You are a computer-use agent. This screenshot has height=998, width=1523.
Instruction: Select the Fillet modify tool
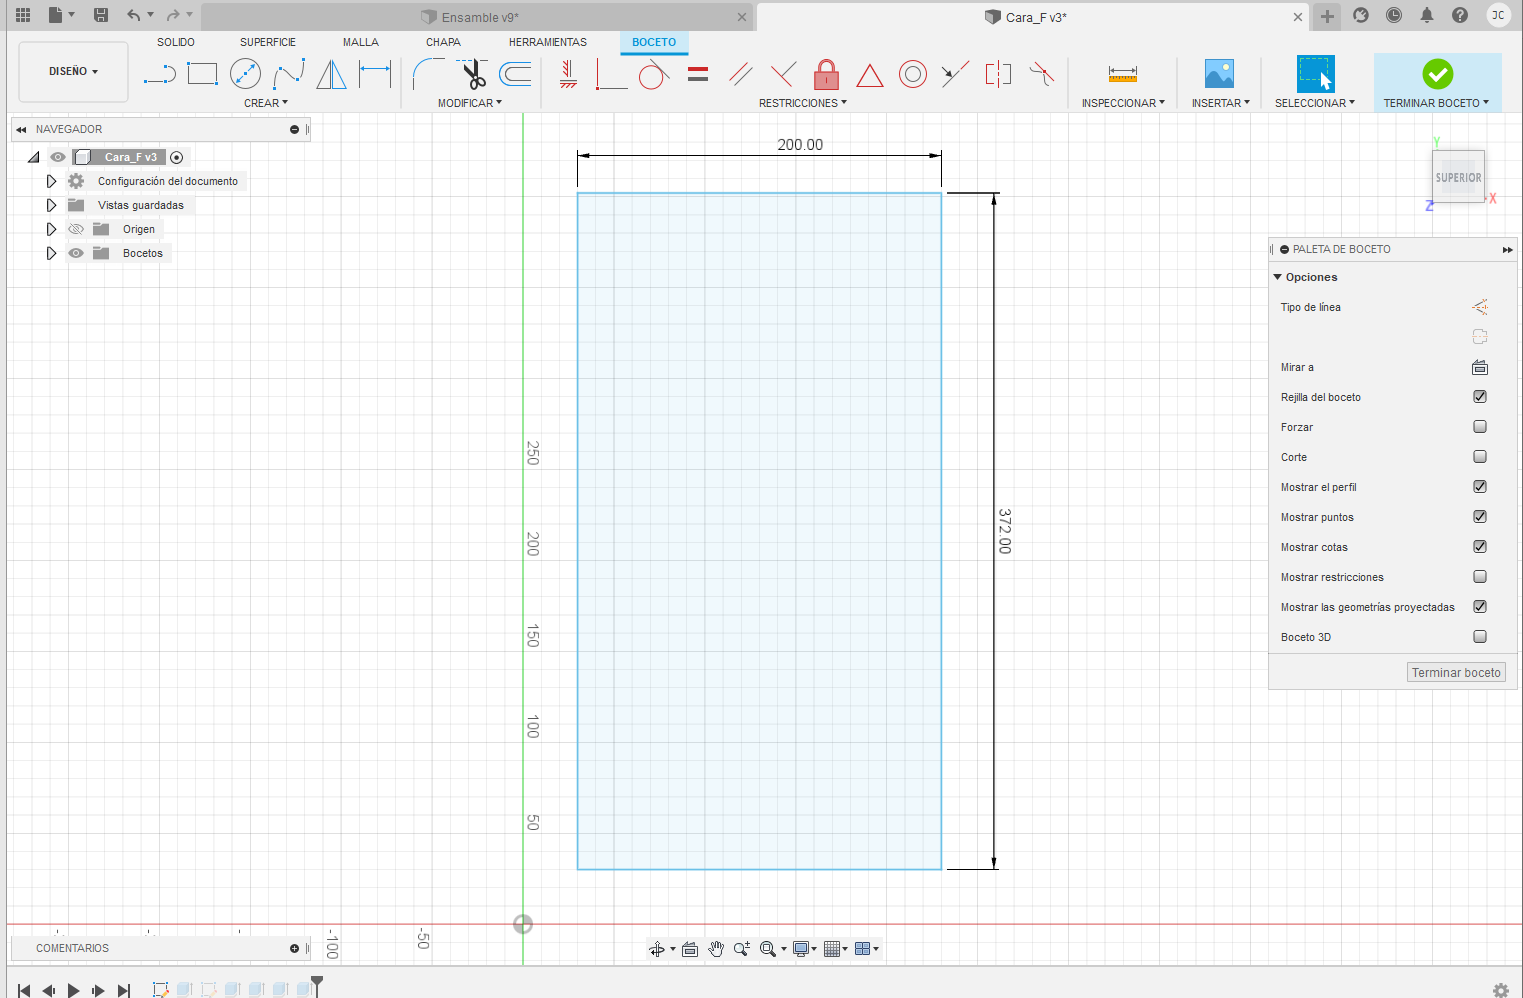pyautogui.click(x=429, y=74)
